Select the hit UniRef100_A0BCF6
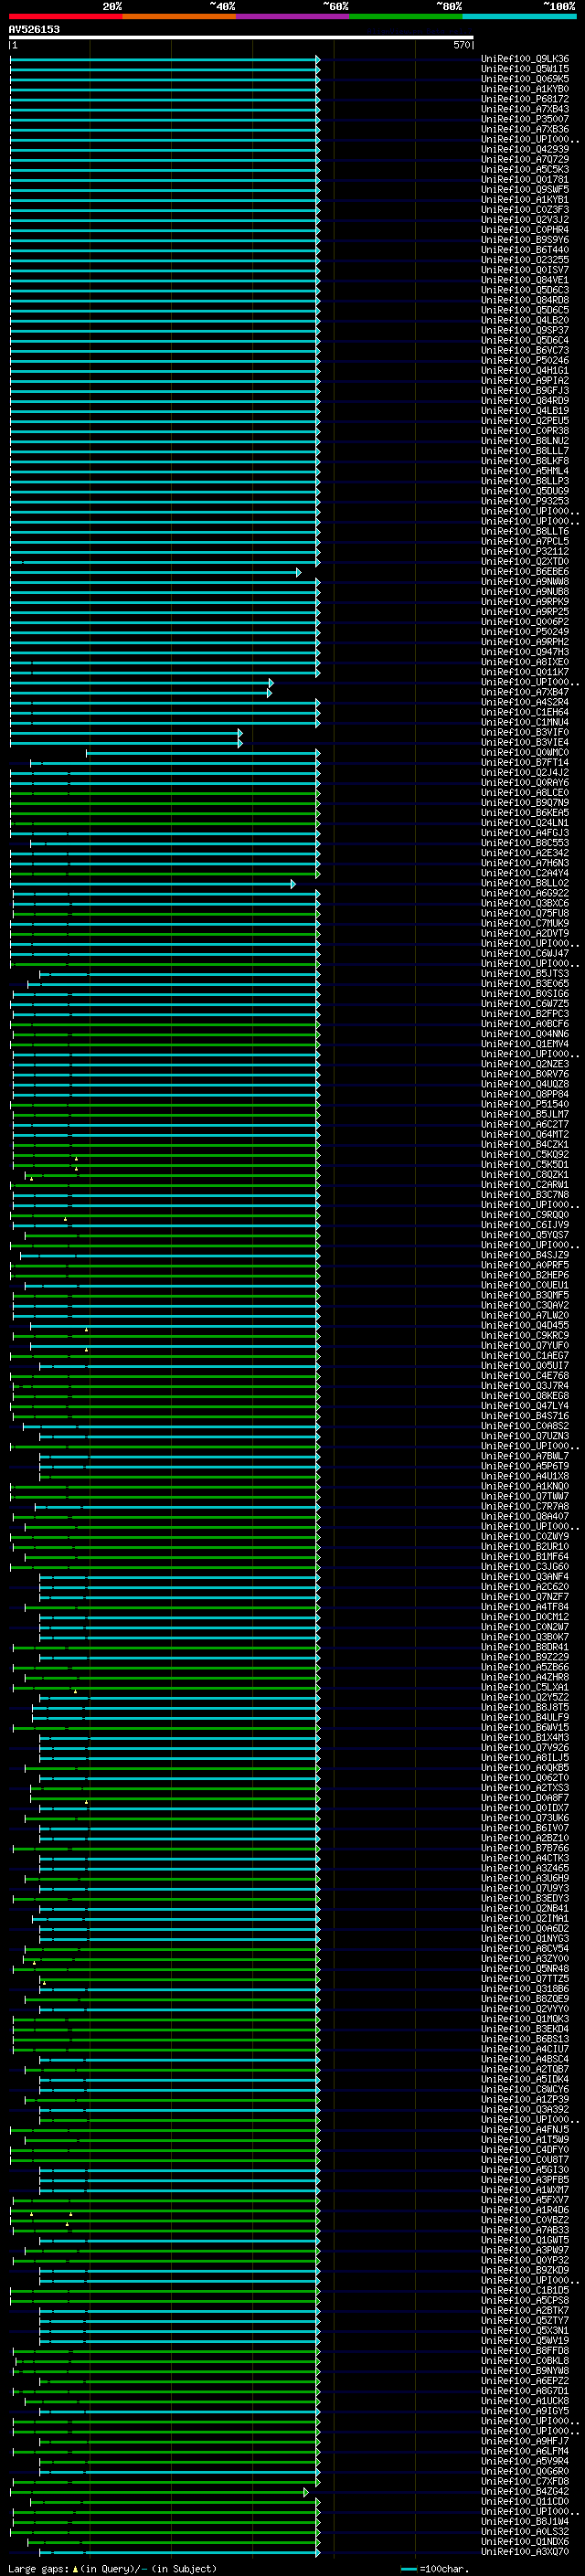This screenshot has height=2576, width=585. click(x=525, y=1024)
